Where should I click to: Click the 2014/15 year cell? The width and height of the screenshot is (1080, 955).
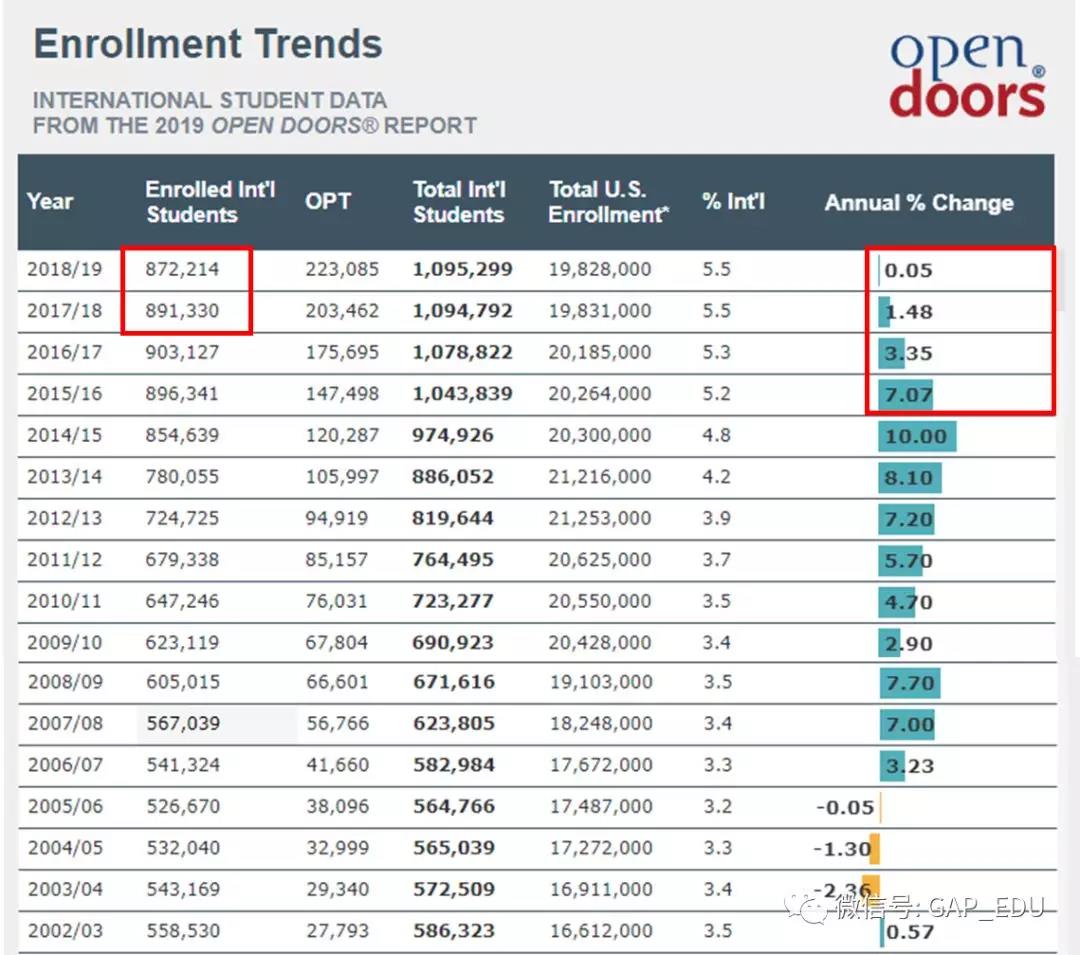(64, 434)
